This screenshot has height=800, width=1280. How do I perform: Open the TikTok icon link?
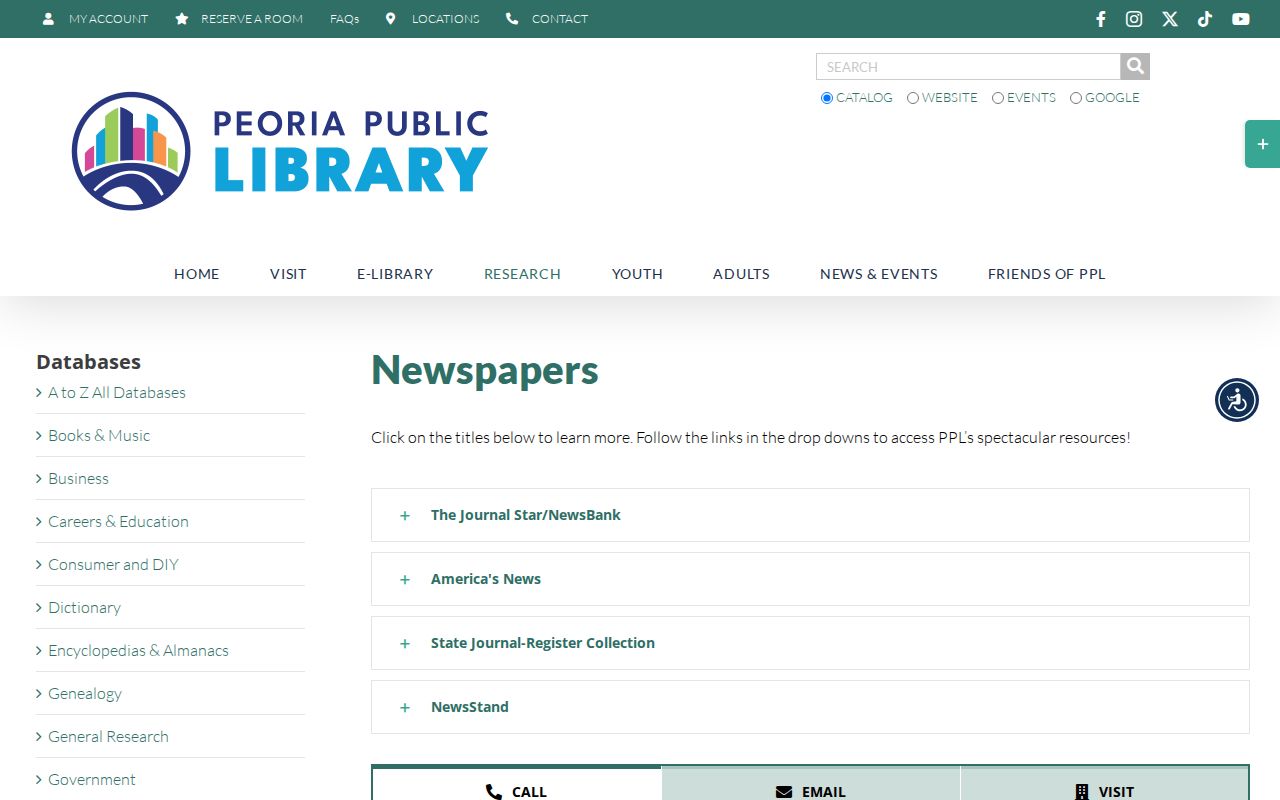pos(1205,19)
